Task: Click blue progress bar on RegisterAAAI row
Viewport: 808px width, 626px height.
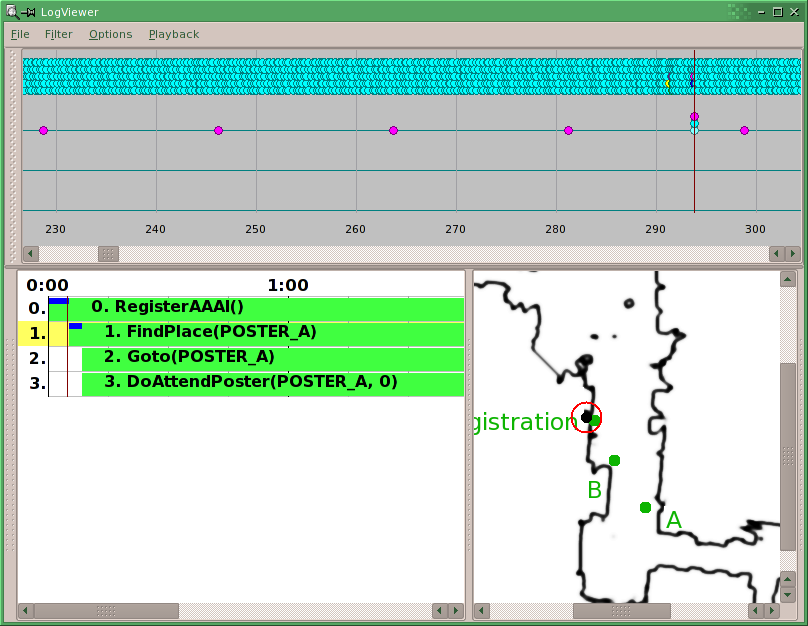Action: tap(58, 301)
